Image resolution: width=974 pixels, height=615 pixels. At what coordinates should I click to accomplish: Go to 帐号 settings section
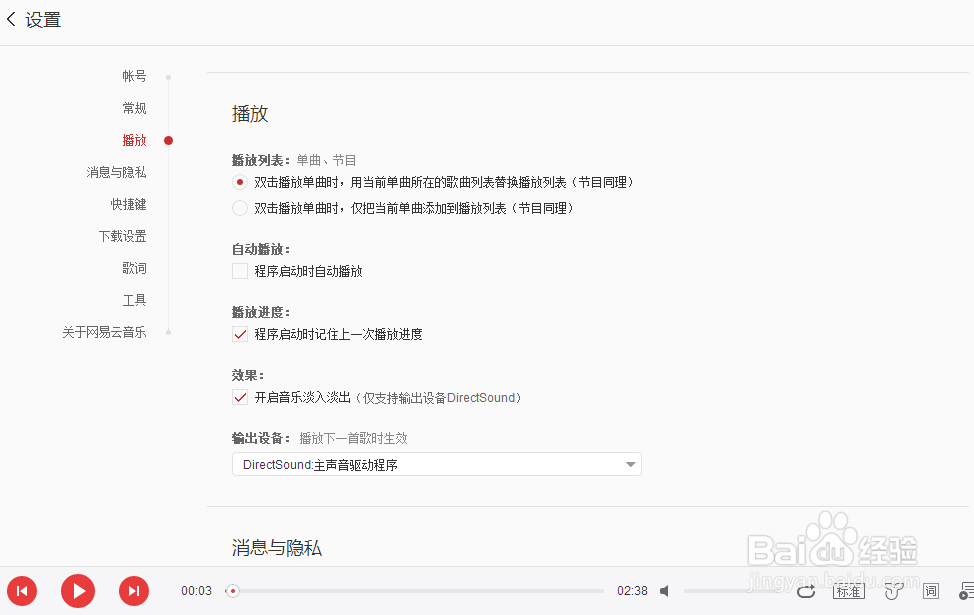(x=134, y=76)
